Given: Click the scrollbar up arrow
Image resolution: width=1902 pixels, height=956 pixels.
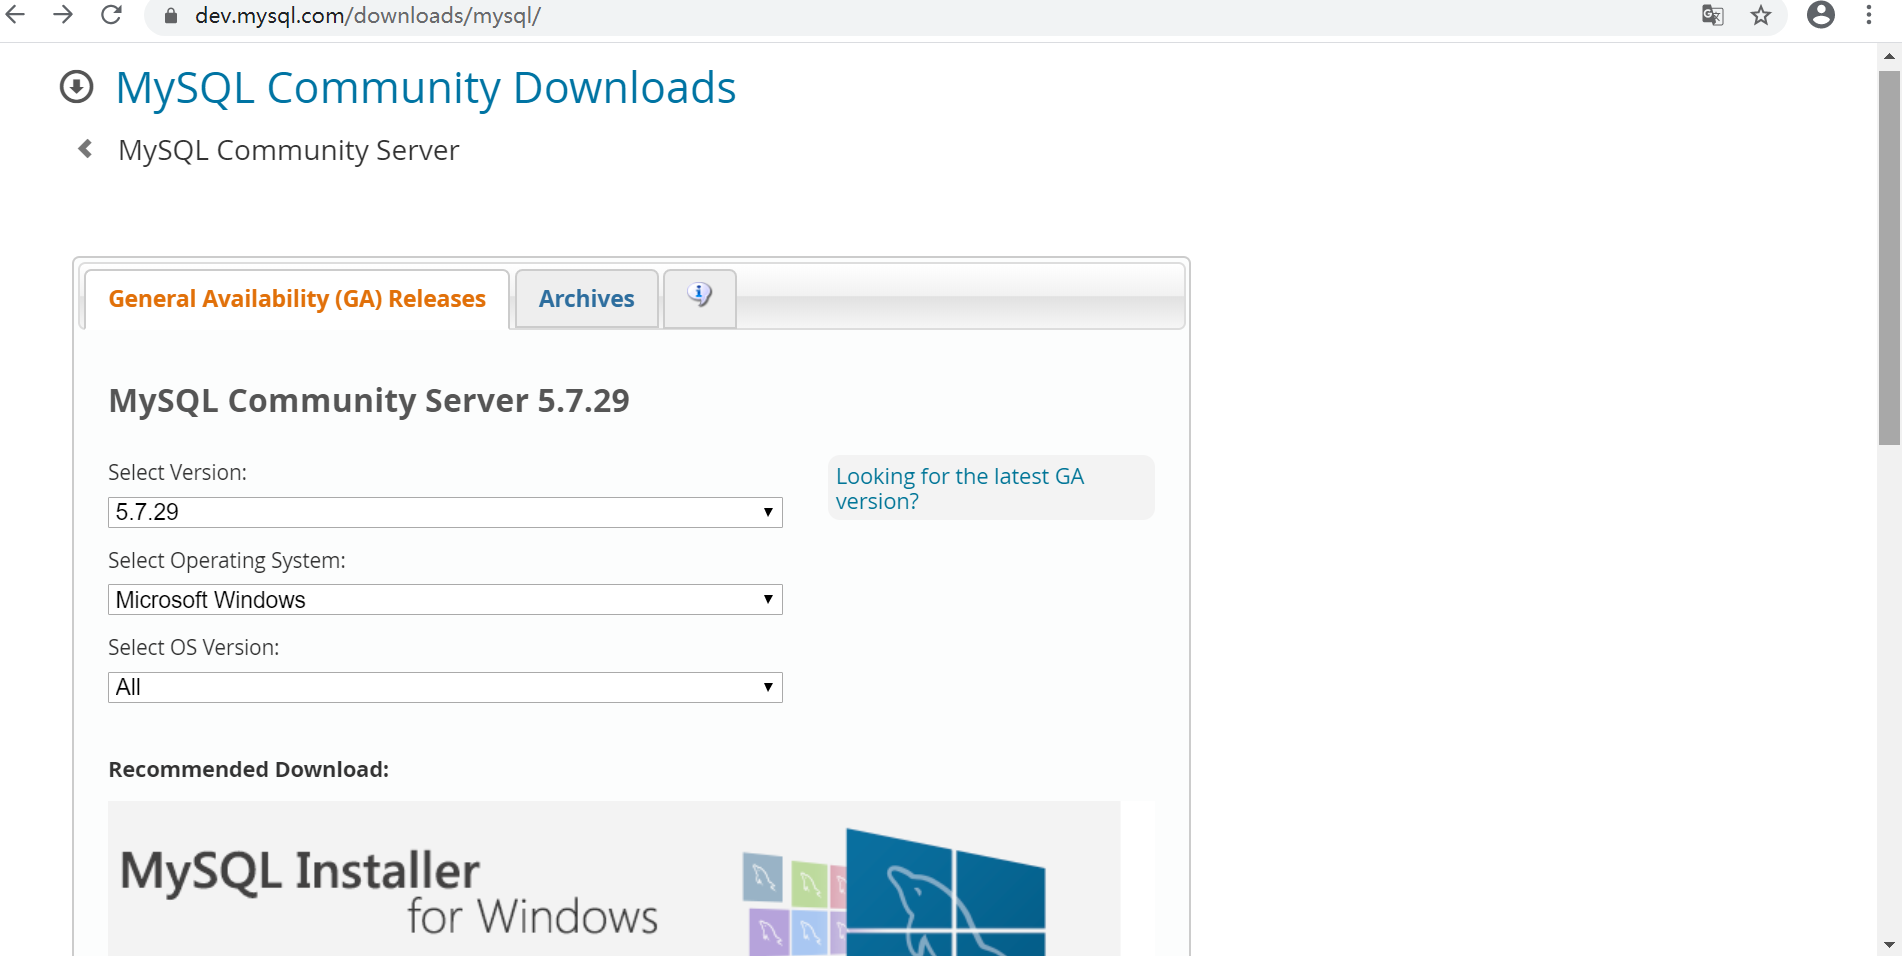Looking at the screenshot, I should 1889,56.
